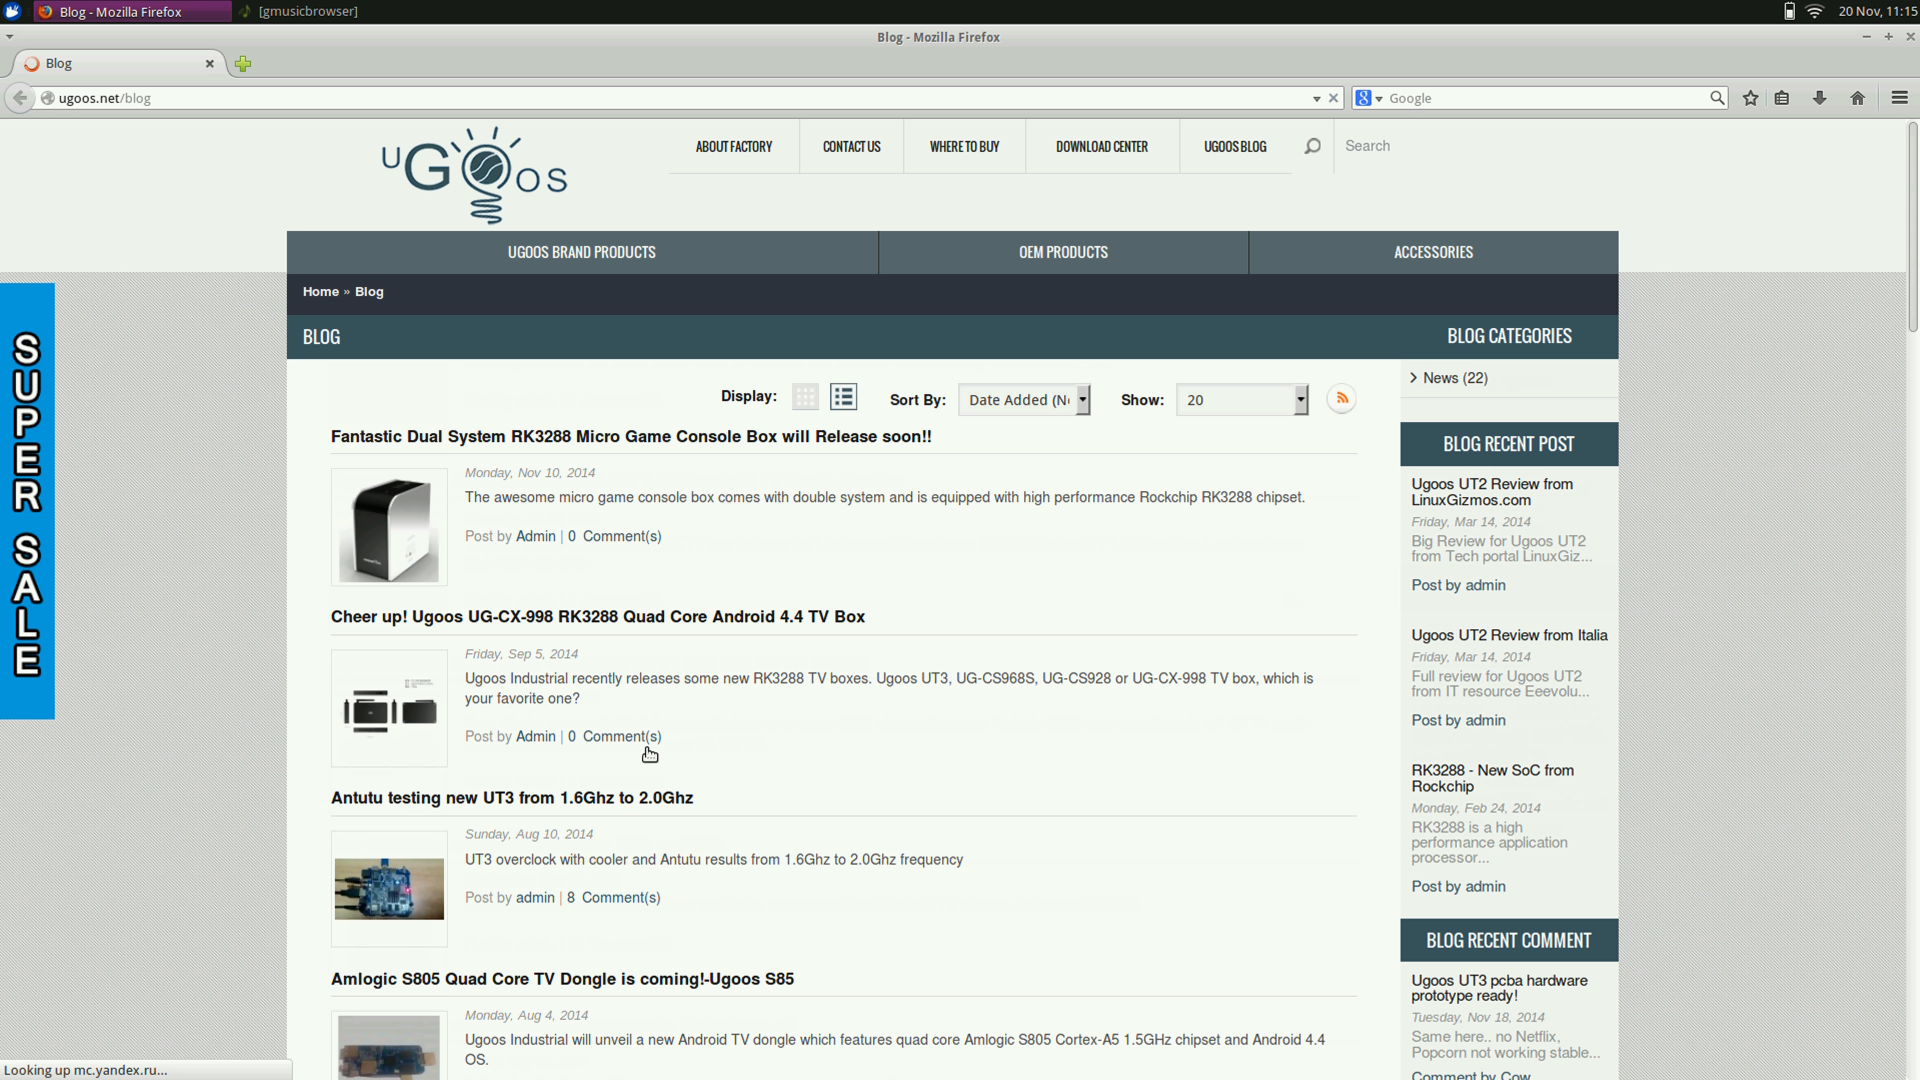Image resolution: width=1920 pixels, height=1080 pixels.
Task: Click the browser back button
Action: point(20,98)
